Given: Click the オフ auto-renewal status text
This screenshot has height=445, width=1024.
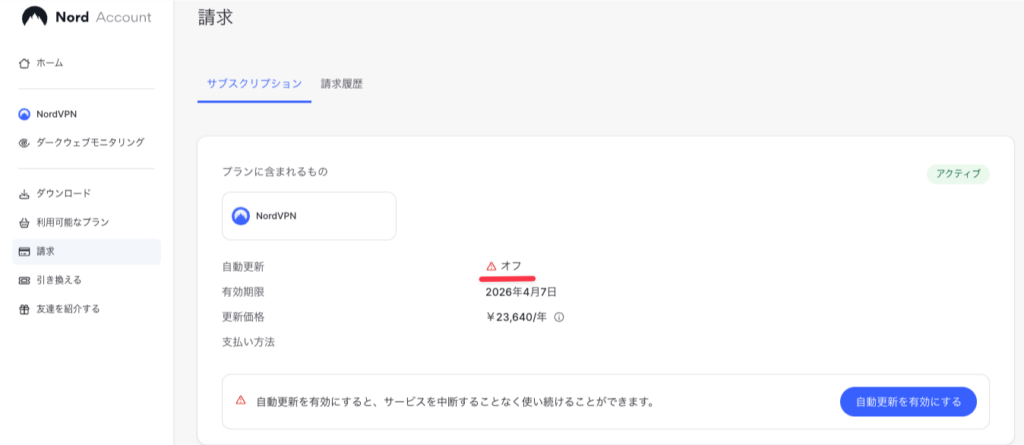Looking at the screenshot, I should 511,266.
